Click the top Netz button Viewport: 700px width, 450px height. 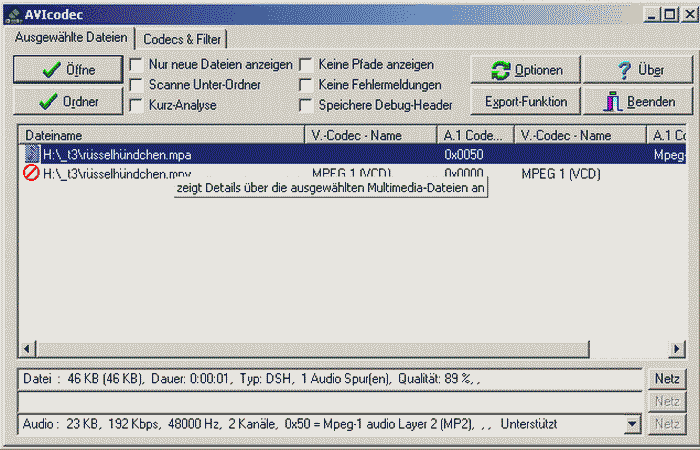(x=667, y=380)
